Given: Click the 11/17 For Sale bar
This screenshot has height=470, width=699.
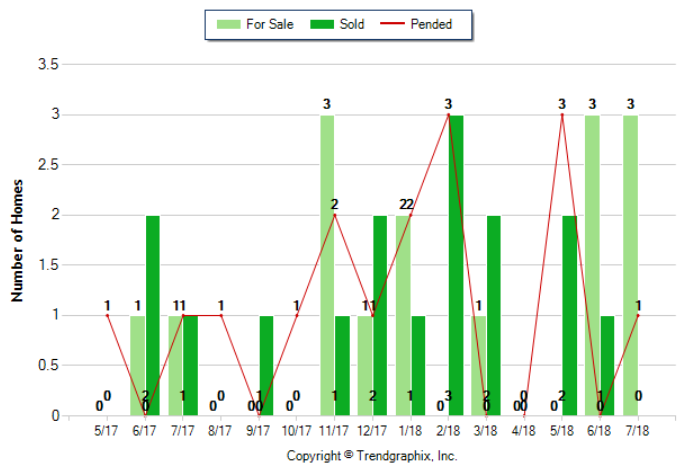Looking at the screenshot, I should pyautogui.click(x=327, y=265).
